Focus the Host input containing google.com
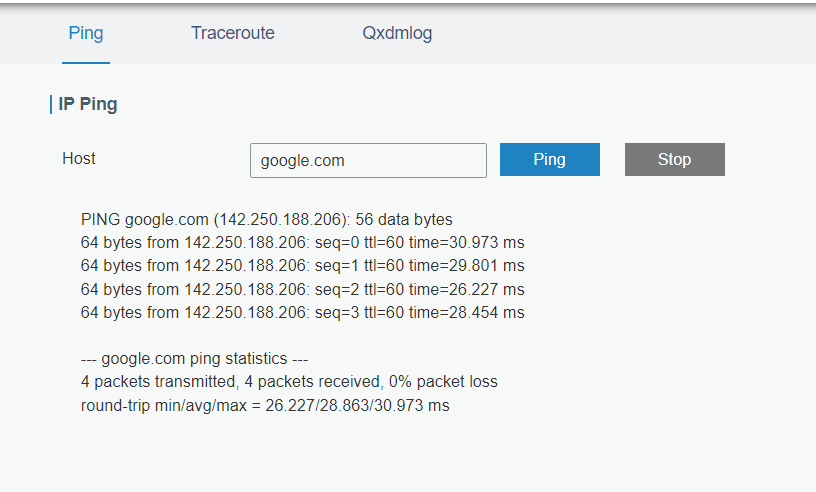Screen dimensions: 816x492 click(x=368, y=160)
